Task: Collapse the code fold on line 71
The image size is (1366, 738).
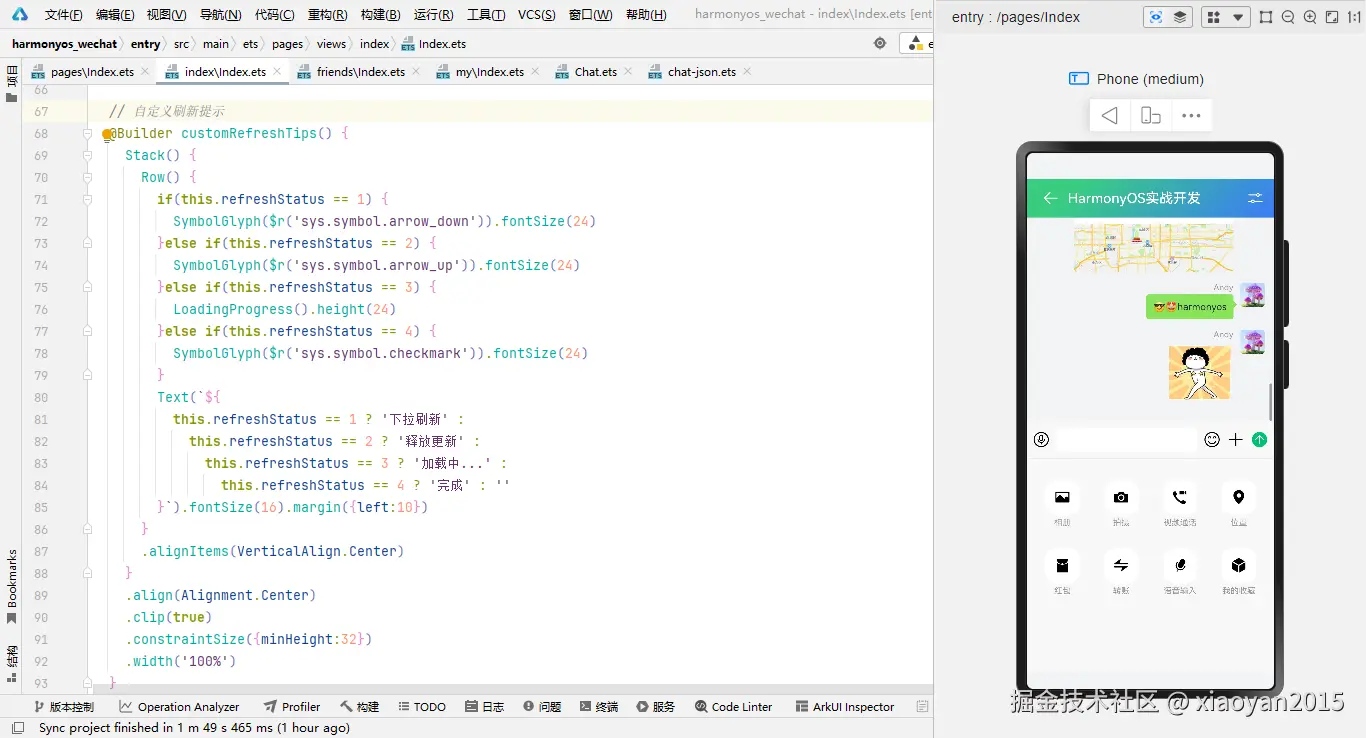Action: pyautogui.click(x=88, y=199)
